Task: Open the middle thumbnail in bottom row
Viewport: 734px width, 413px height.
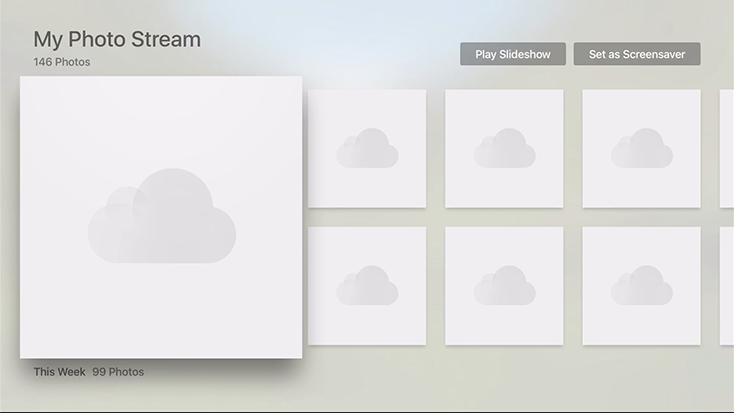Action: point(504,286)
